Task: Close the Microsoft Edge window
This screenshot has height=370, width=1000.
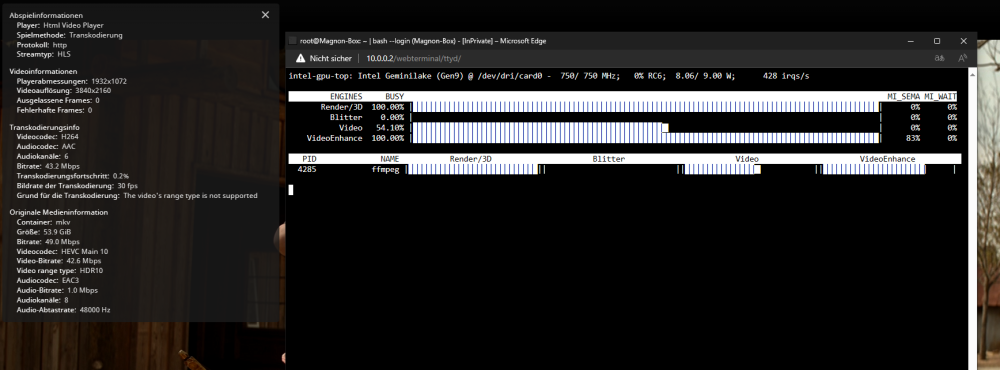Action: [x=963, y=41]
